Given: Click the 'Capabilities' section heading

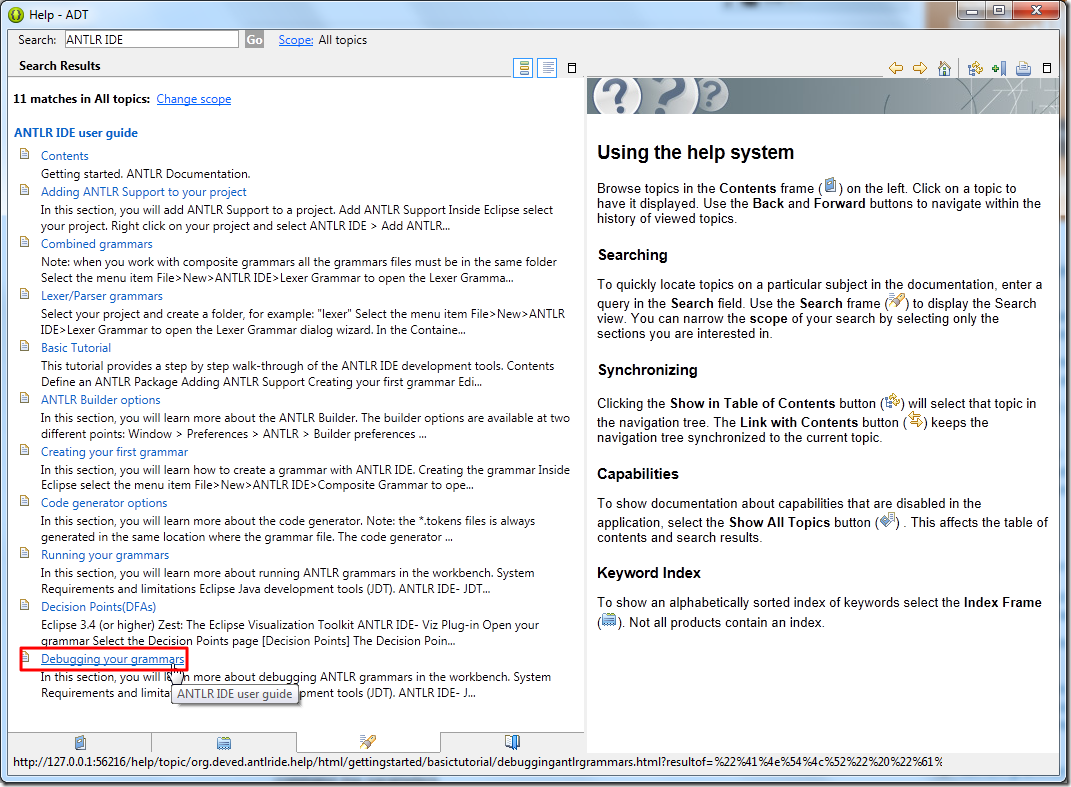Looking at the screenshot, I should [638, 473].
